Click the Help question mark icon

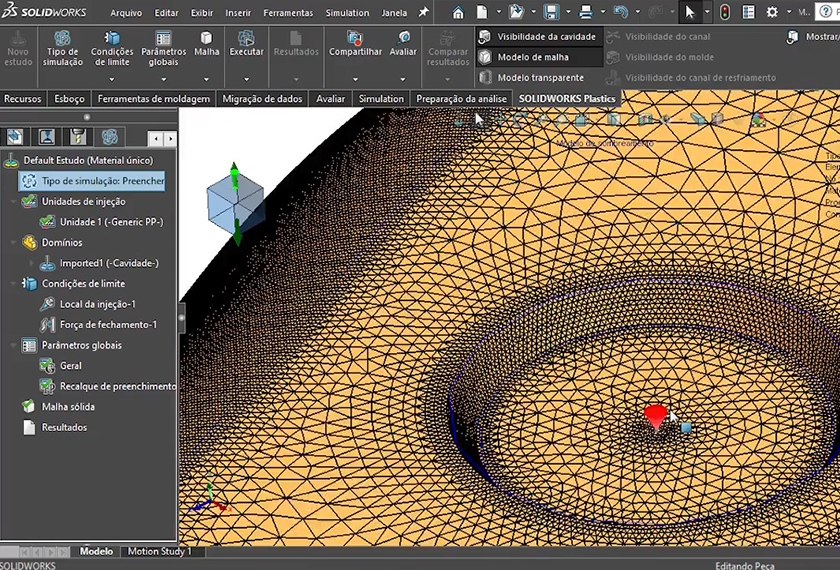(x=827, y=12)
